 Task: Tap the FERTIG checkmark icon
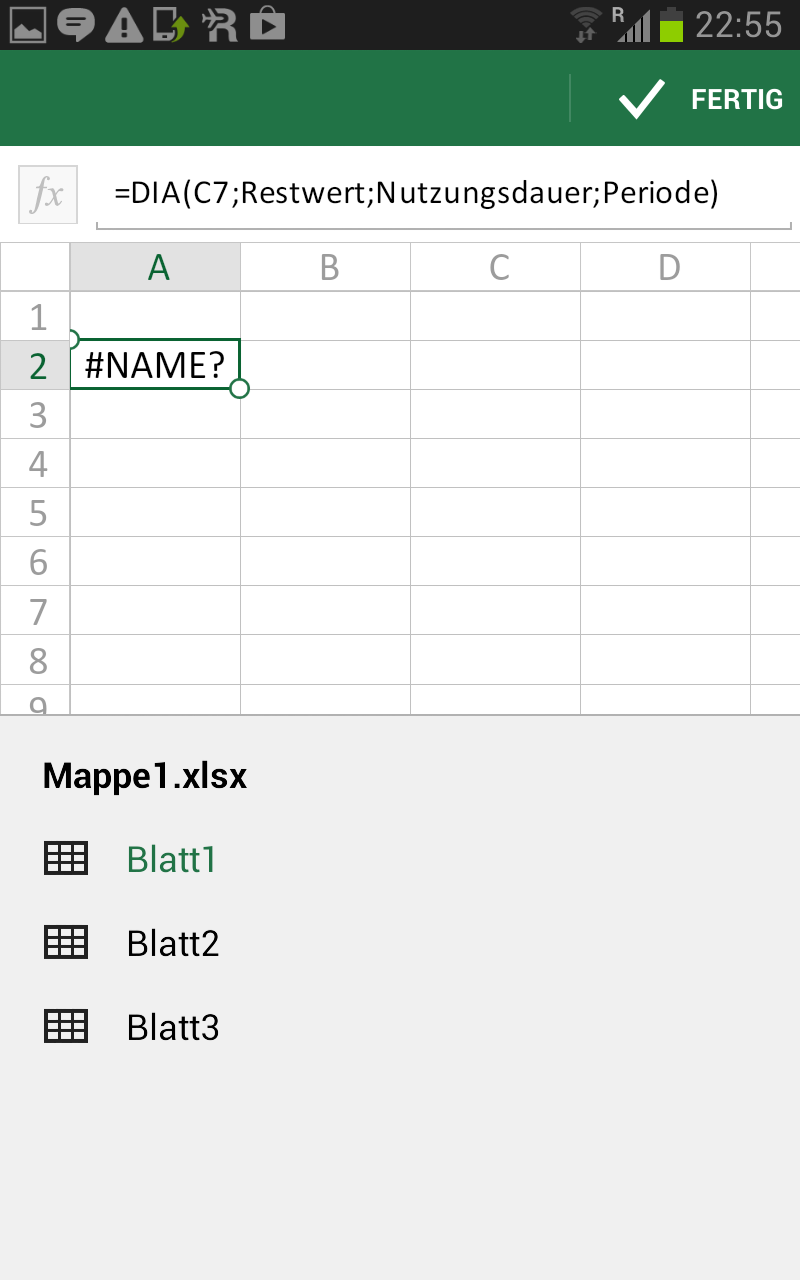(641, 100)
